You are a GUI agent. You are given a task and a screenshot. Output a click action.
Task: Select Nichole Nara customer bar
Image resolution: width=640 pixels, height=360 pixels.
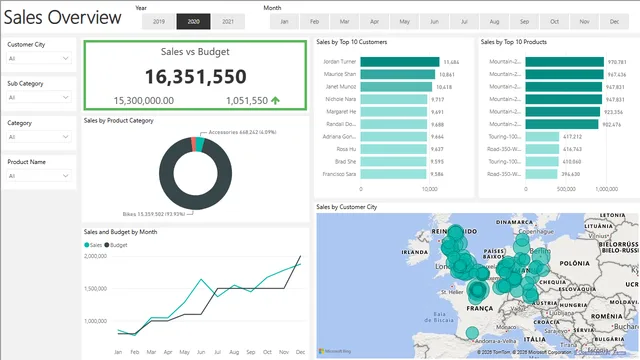pos(393,99)
